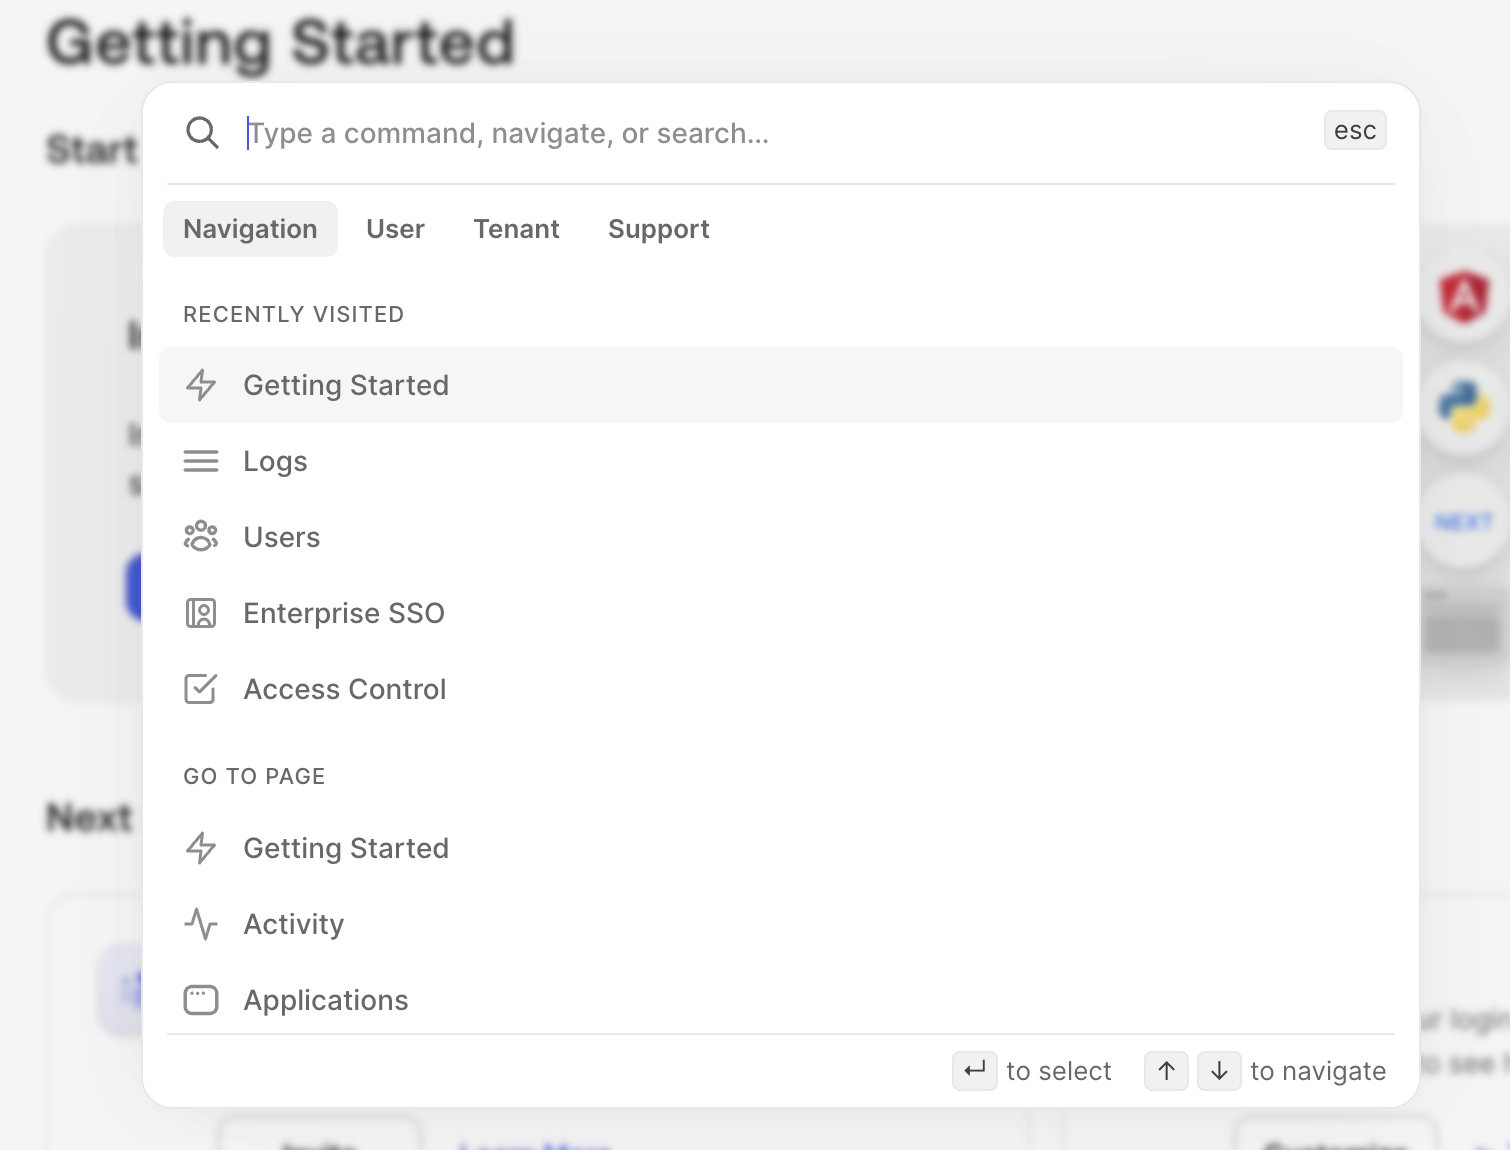The width and height of the screenshot is (1510, 1150).
Task: Select the Navigation tab
Action: click(250, 229)
